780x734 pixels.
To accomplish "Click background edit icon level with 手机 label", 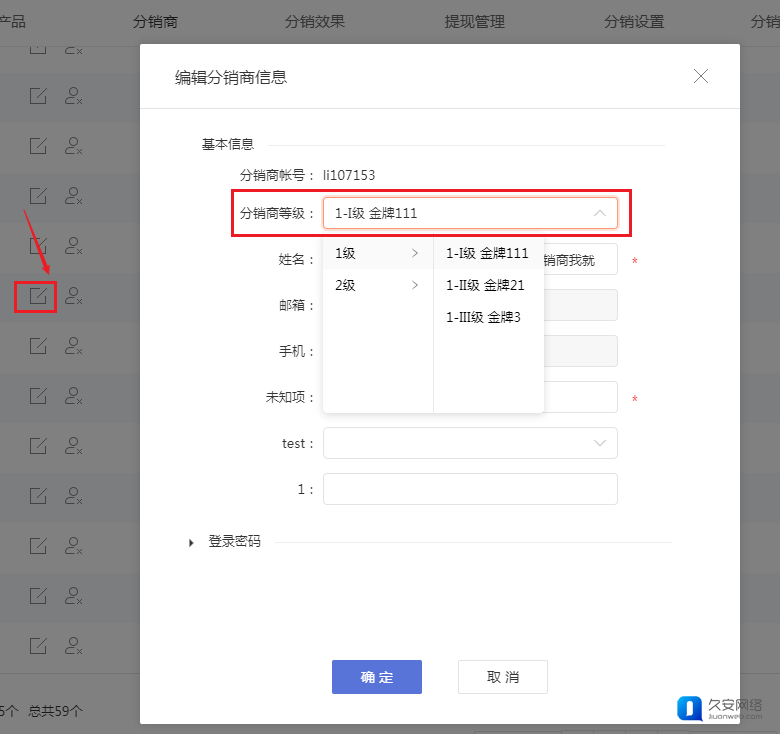I will pyautogui.click(x=38, y=346).
